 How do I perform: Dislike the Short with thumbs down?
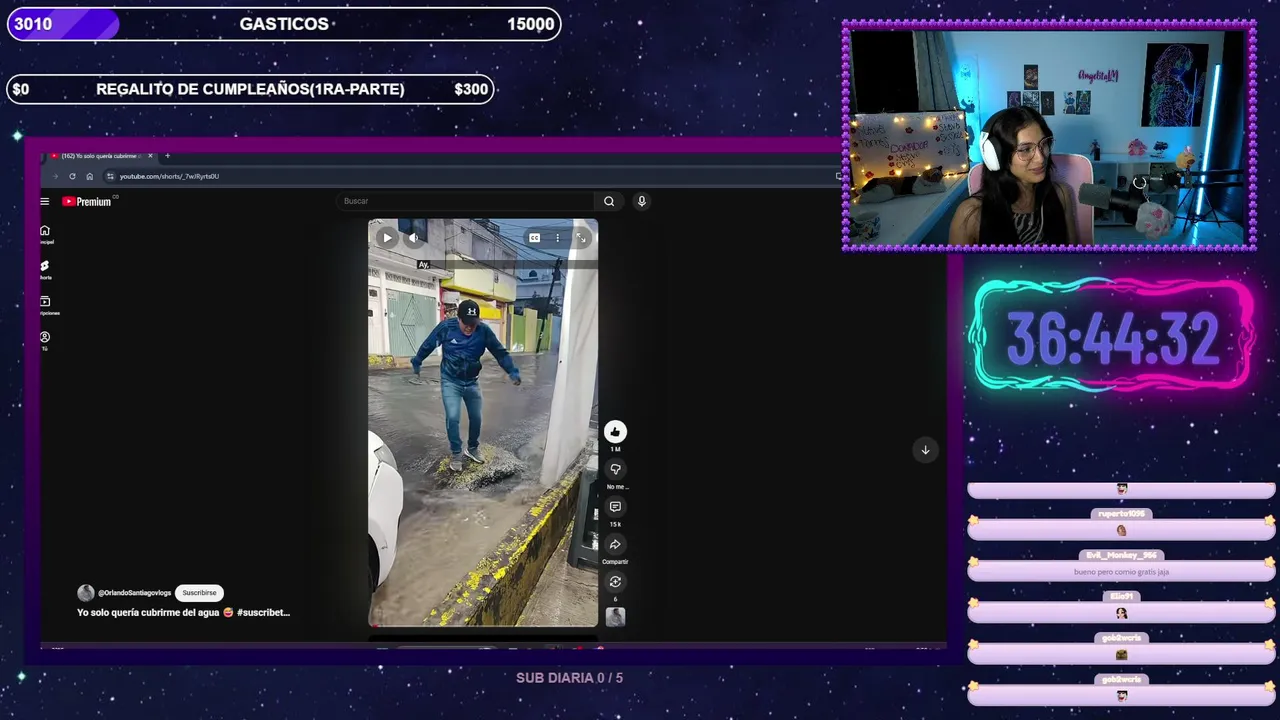click(x=615, y=469)
